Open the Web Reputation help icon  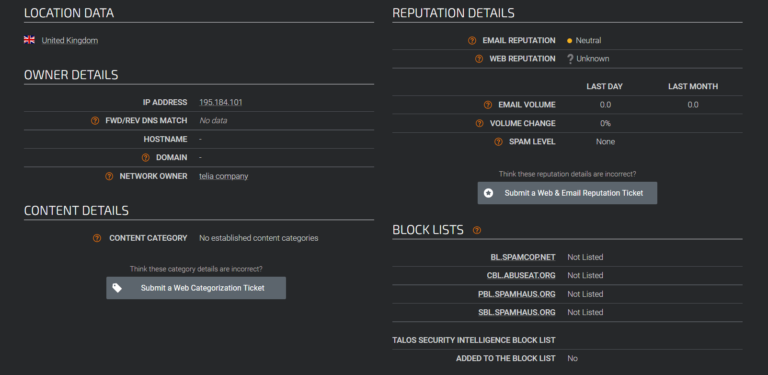click(x=479, y=59)
